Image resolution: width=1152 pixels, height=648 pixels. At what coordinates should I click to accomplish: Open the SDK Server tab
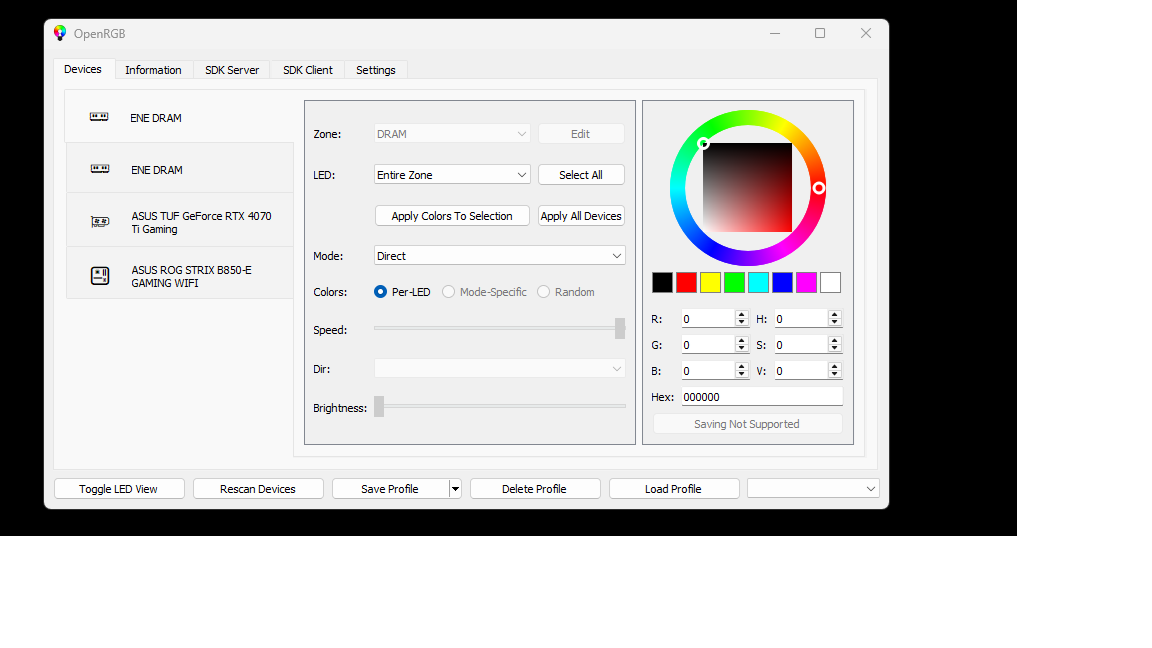click(x=231, y=70)
